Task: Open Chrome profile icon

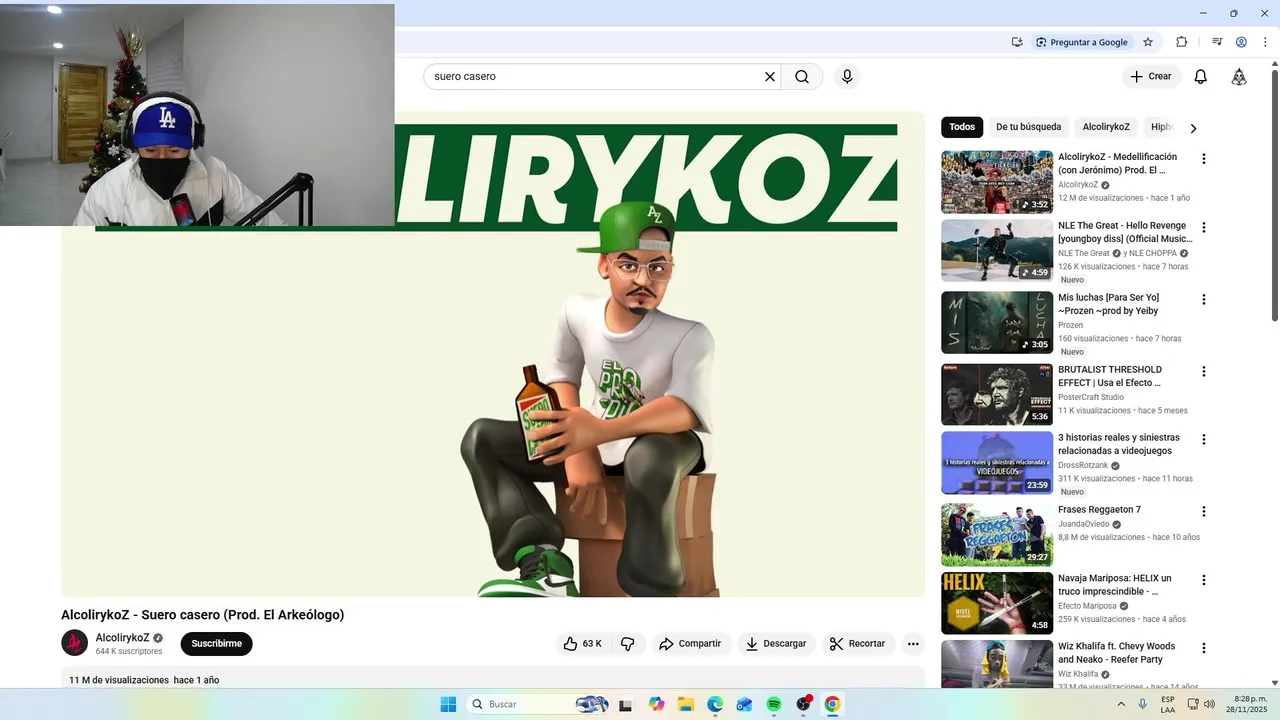Action: 1241,42
